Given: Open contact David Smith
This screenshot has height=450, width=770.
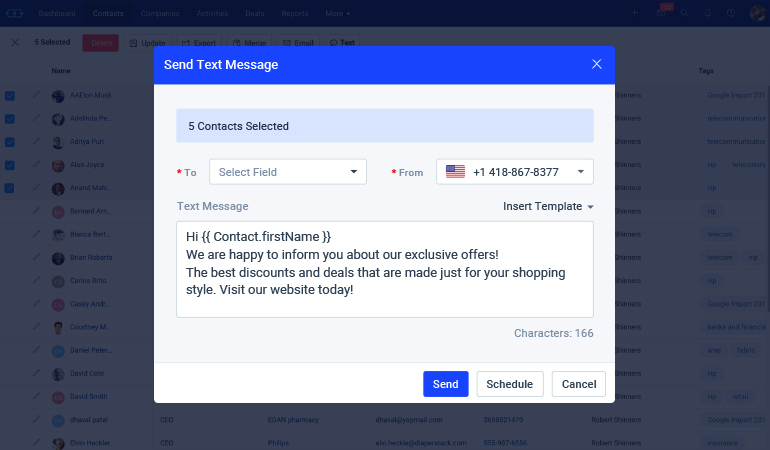Looking at the screenshot, I should (x=88, y=396).
